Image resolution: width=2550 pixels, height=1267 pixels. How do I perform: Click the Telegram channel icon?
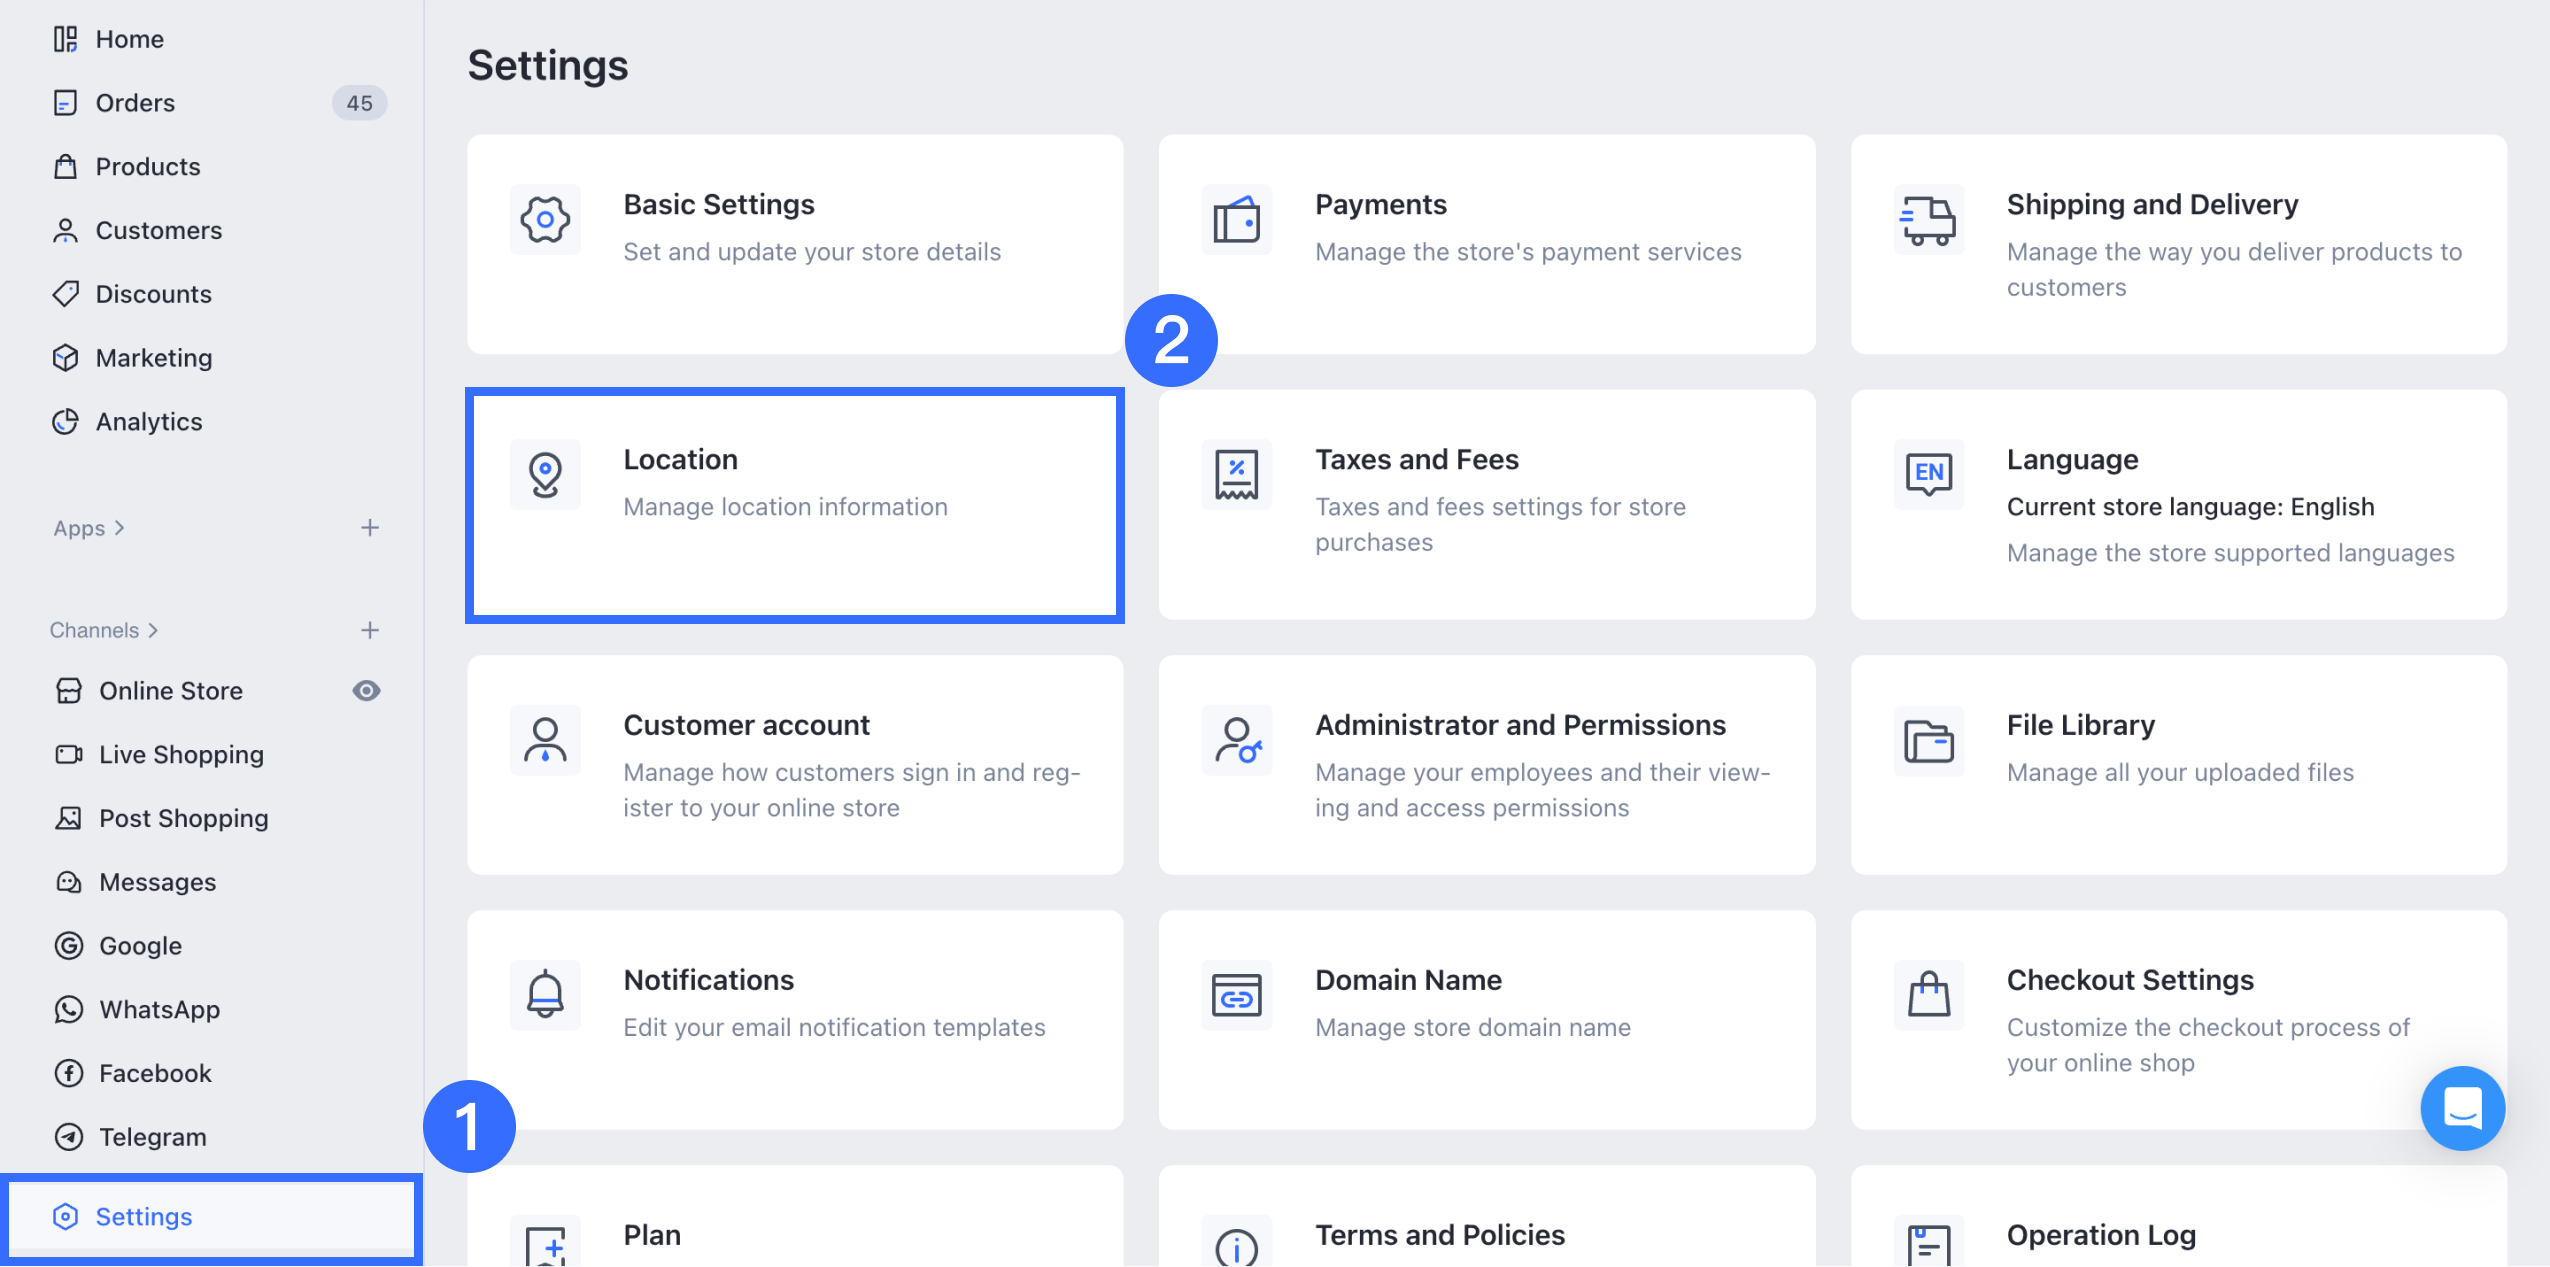click(69, 1137)
